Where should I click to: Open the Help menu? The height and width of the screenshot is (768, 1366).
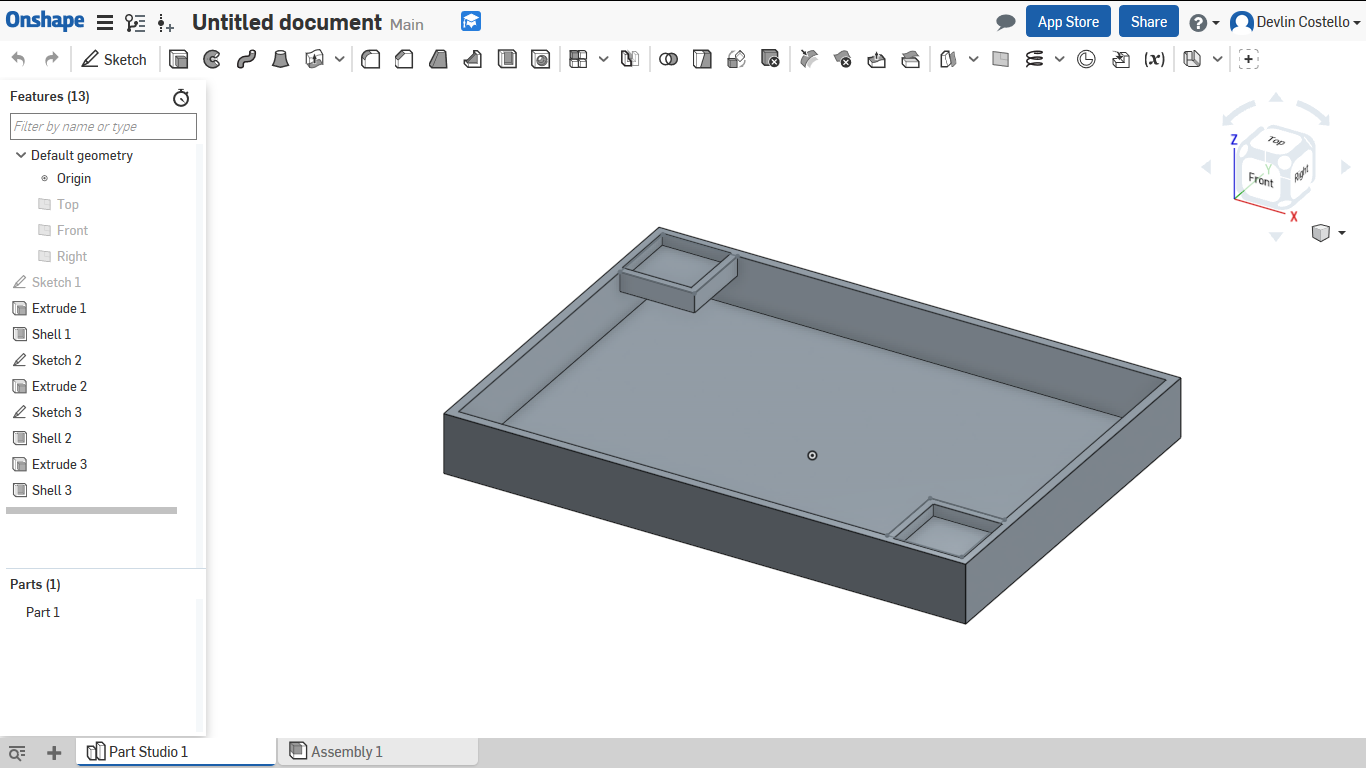[x=1204, y=22]
